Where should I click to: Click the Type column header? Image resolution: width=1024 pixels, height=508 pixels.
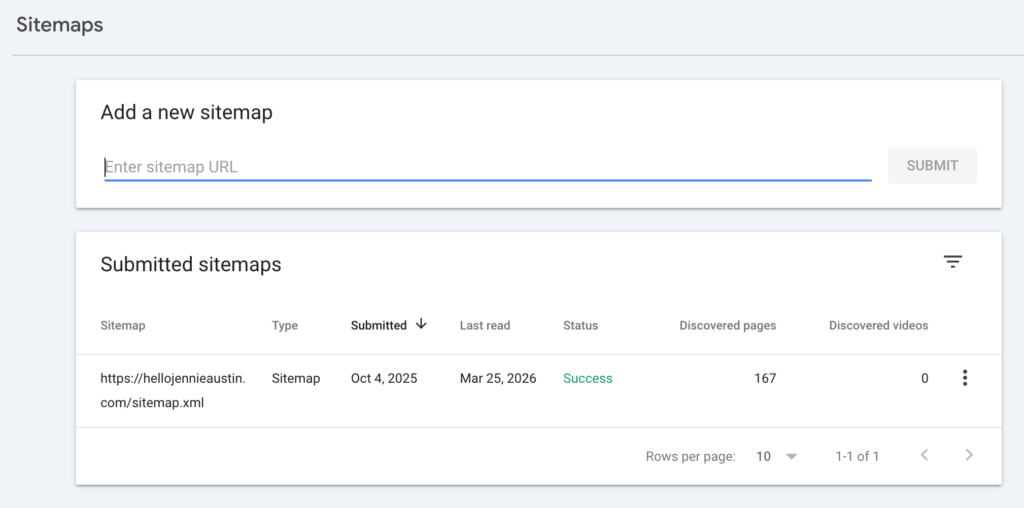pos(285,325)
